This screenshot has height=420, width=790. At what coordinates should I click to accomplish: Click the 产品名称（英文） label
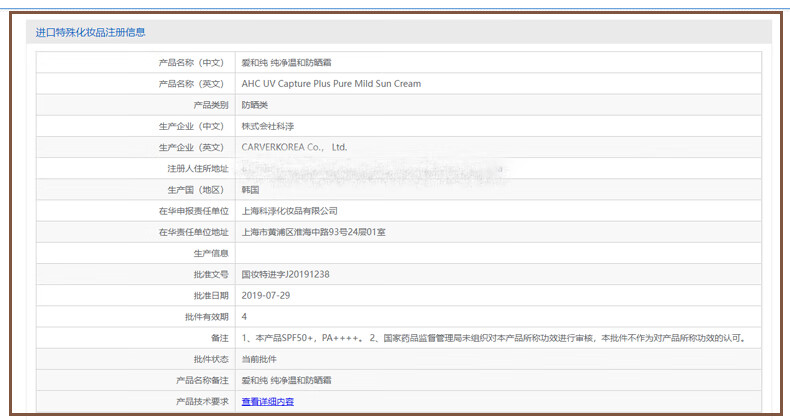pyautogui.click(x=191, y=84)
